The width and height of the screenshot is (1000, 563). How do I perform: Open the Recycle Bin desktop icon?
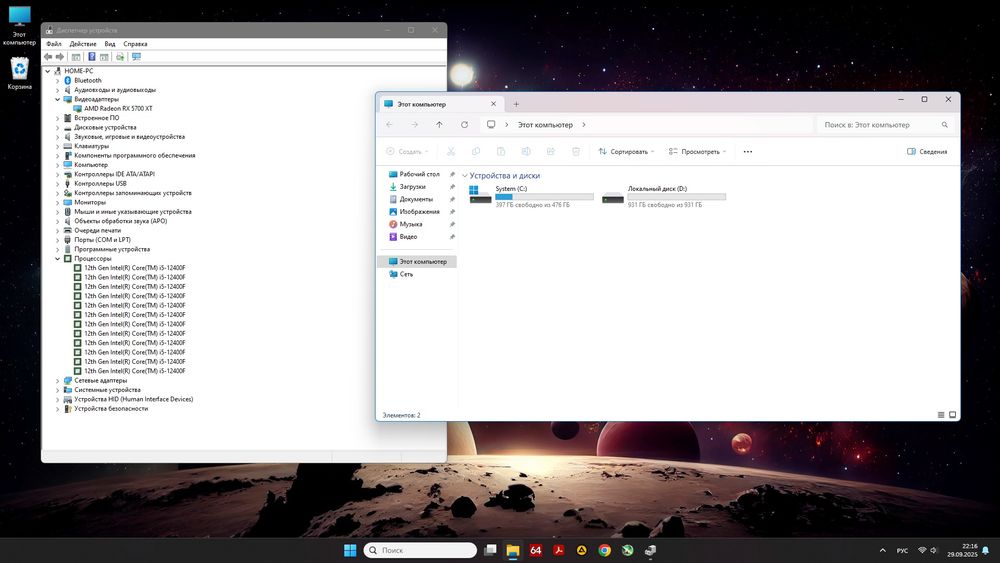pos(19,70)
